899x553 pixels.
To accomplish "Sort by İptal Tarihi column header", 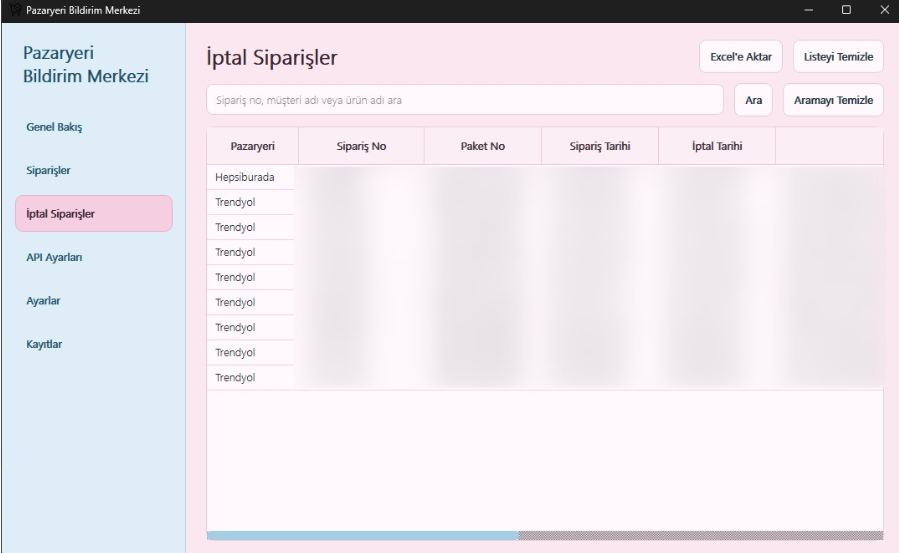I will click(x=717, y=146).
